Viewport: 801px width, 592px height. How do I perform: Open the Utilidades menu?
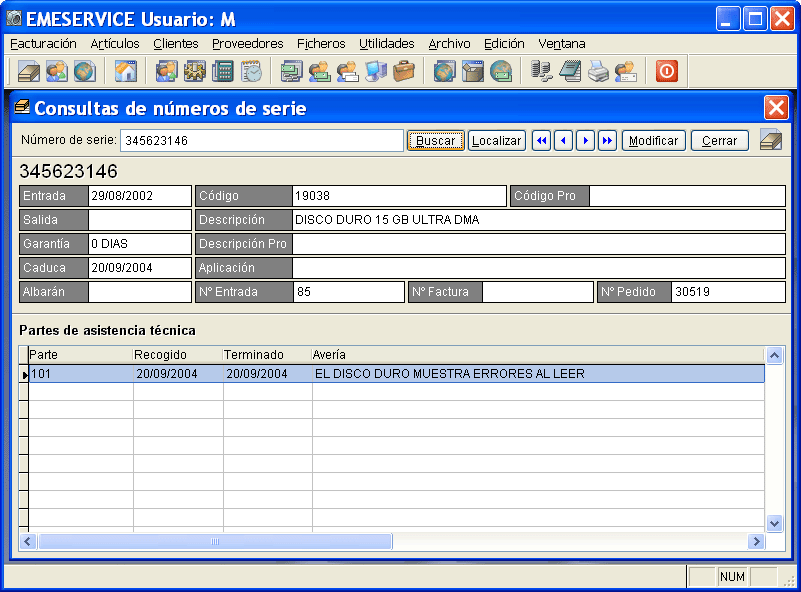click(387, 44)
